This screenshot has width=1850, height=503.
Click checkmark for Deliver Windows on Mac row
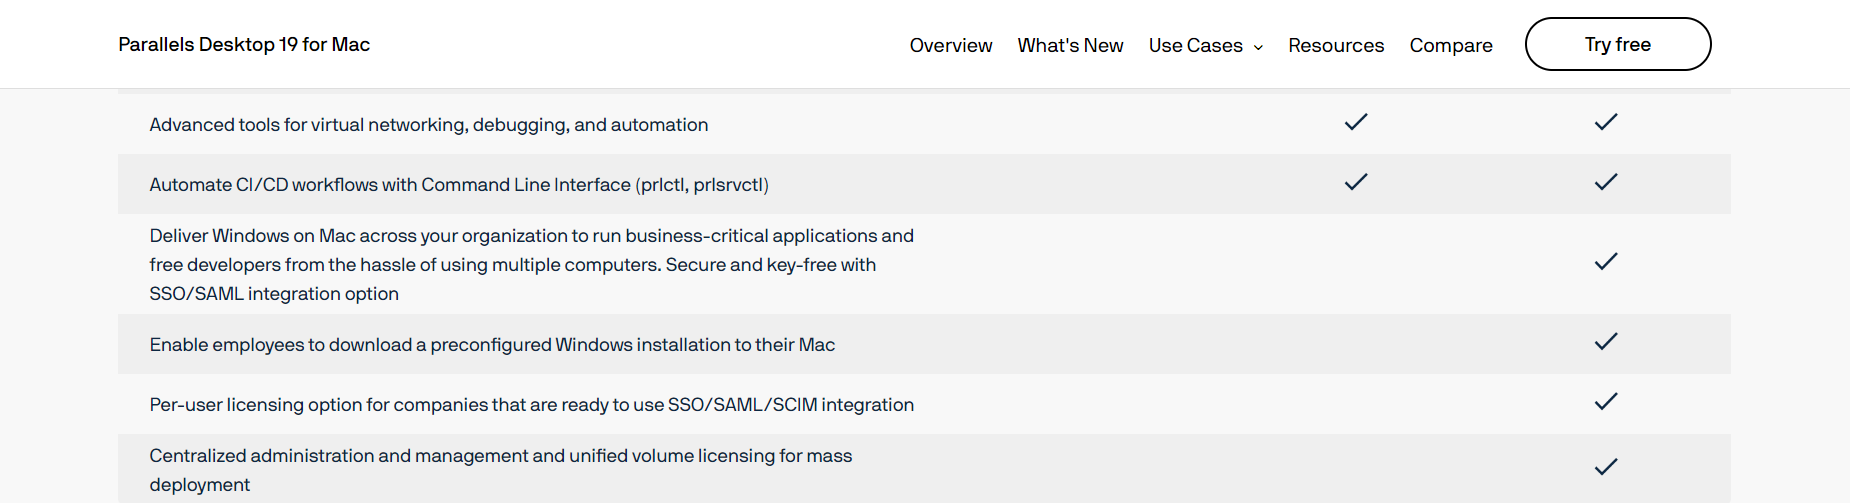coord(1605,262)
